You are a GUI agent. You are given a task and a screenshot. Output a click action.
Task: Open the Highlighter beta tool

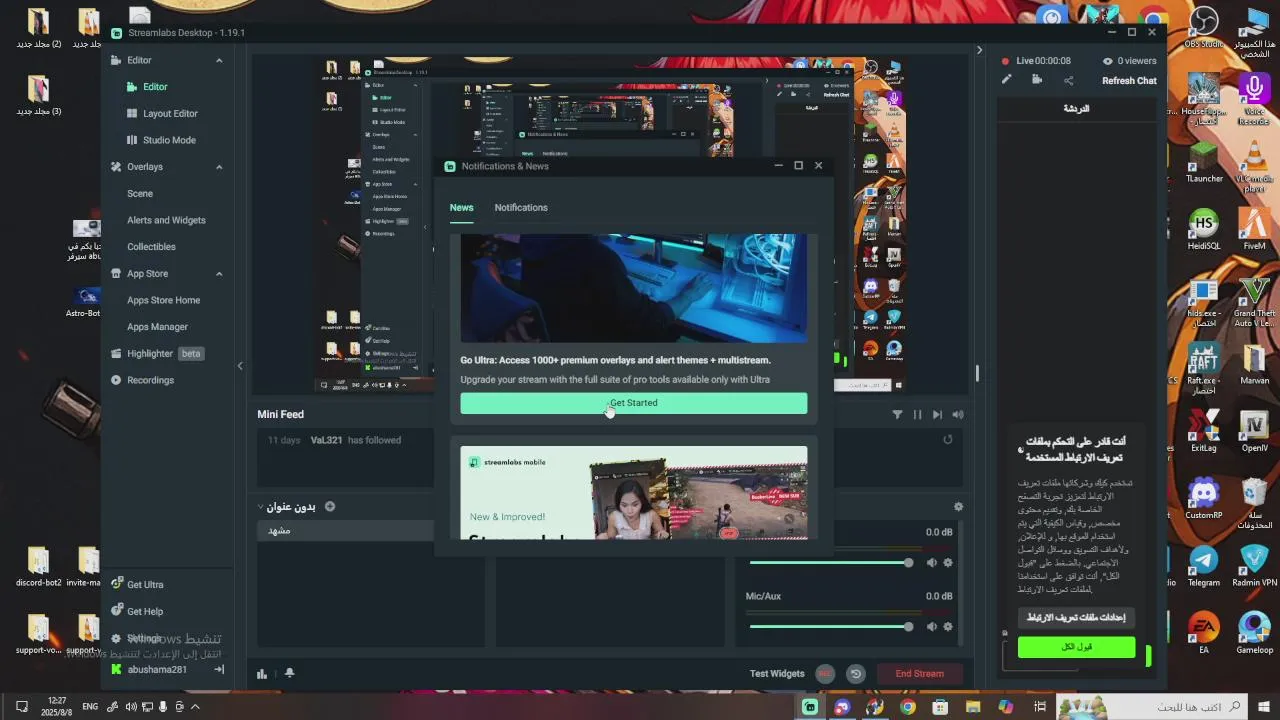157,353
